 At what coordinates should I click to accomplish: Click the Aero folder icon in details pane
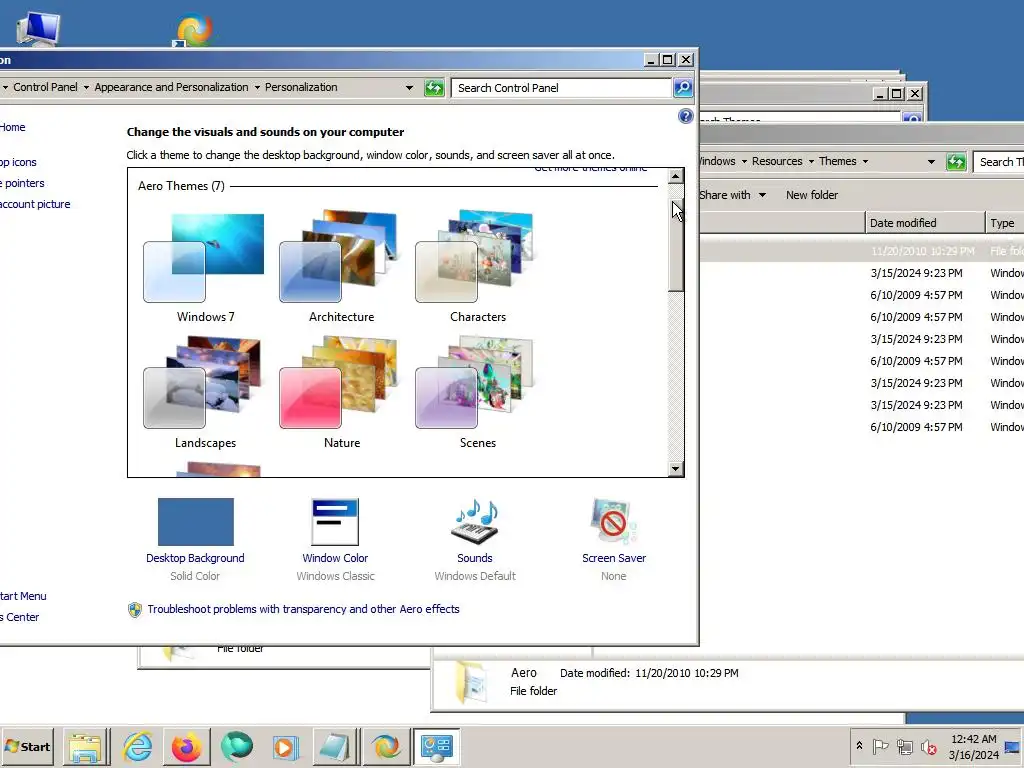[470, 682]
